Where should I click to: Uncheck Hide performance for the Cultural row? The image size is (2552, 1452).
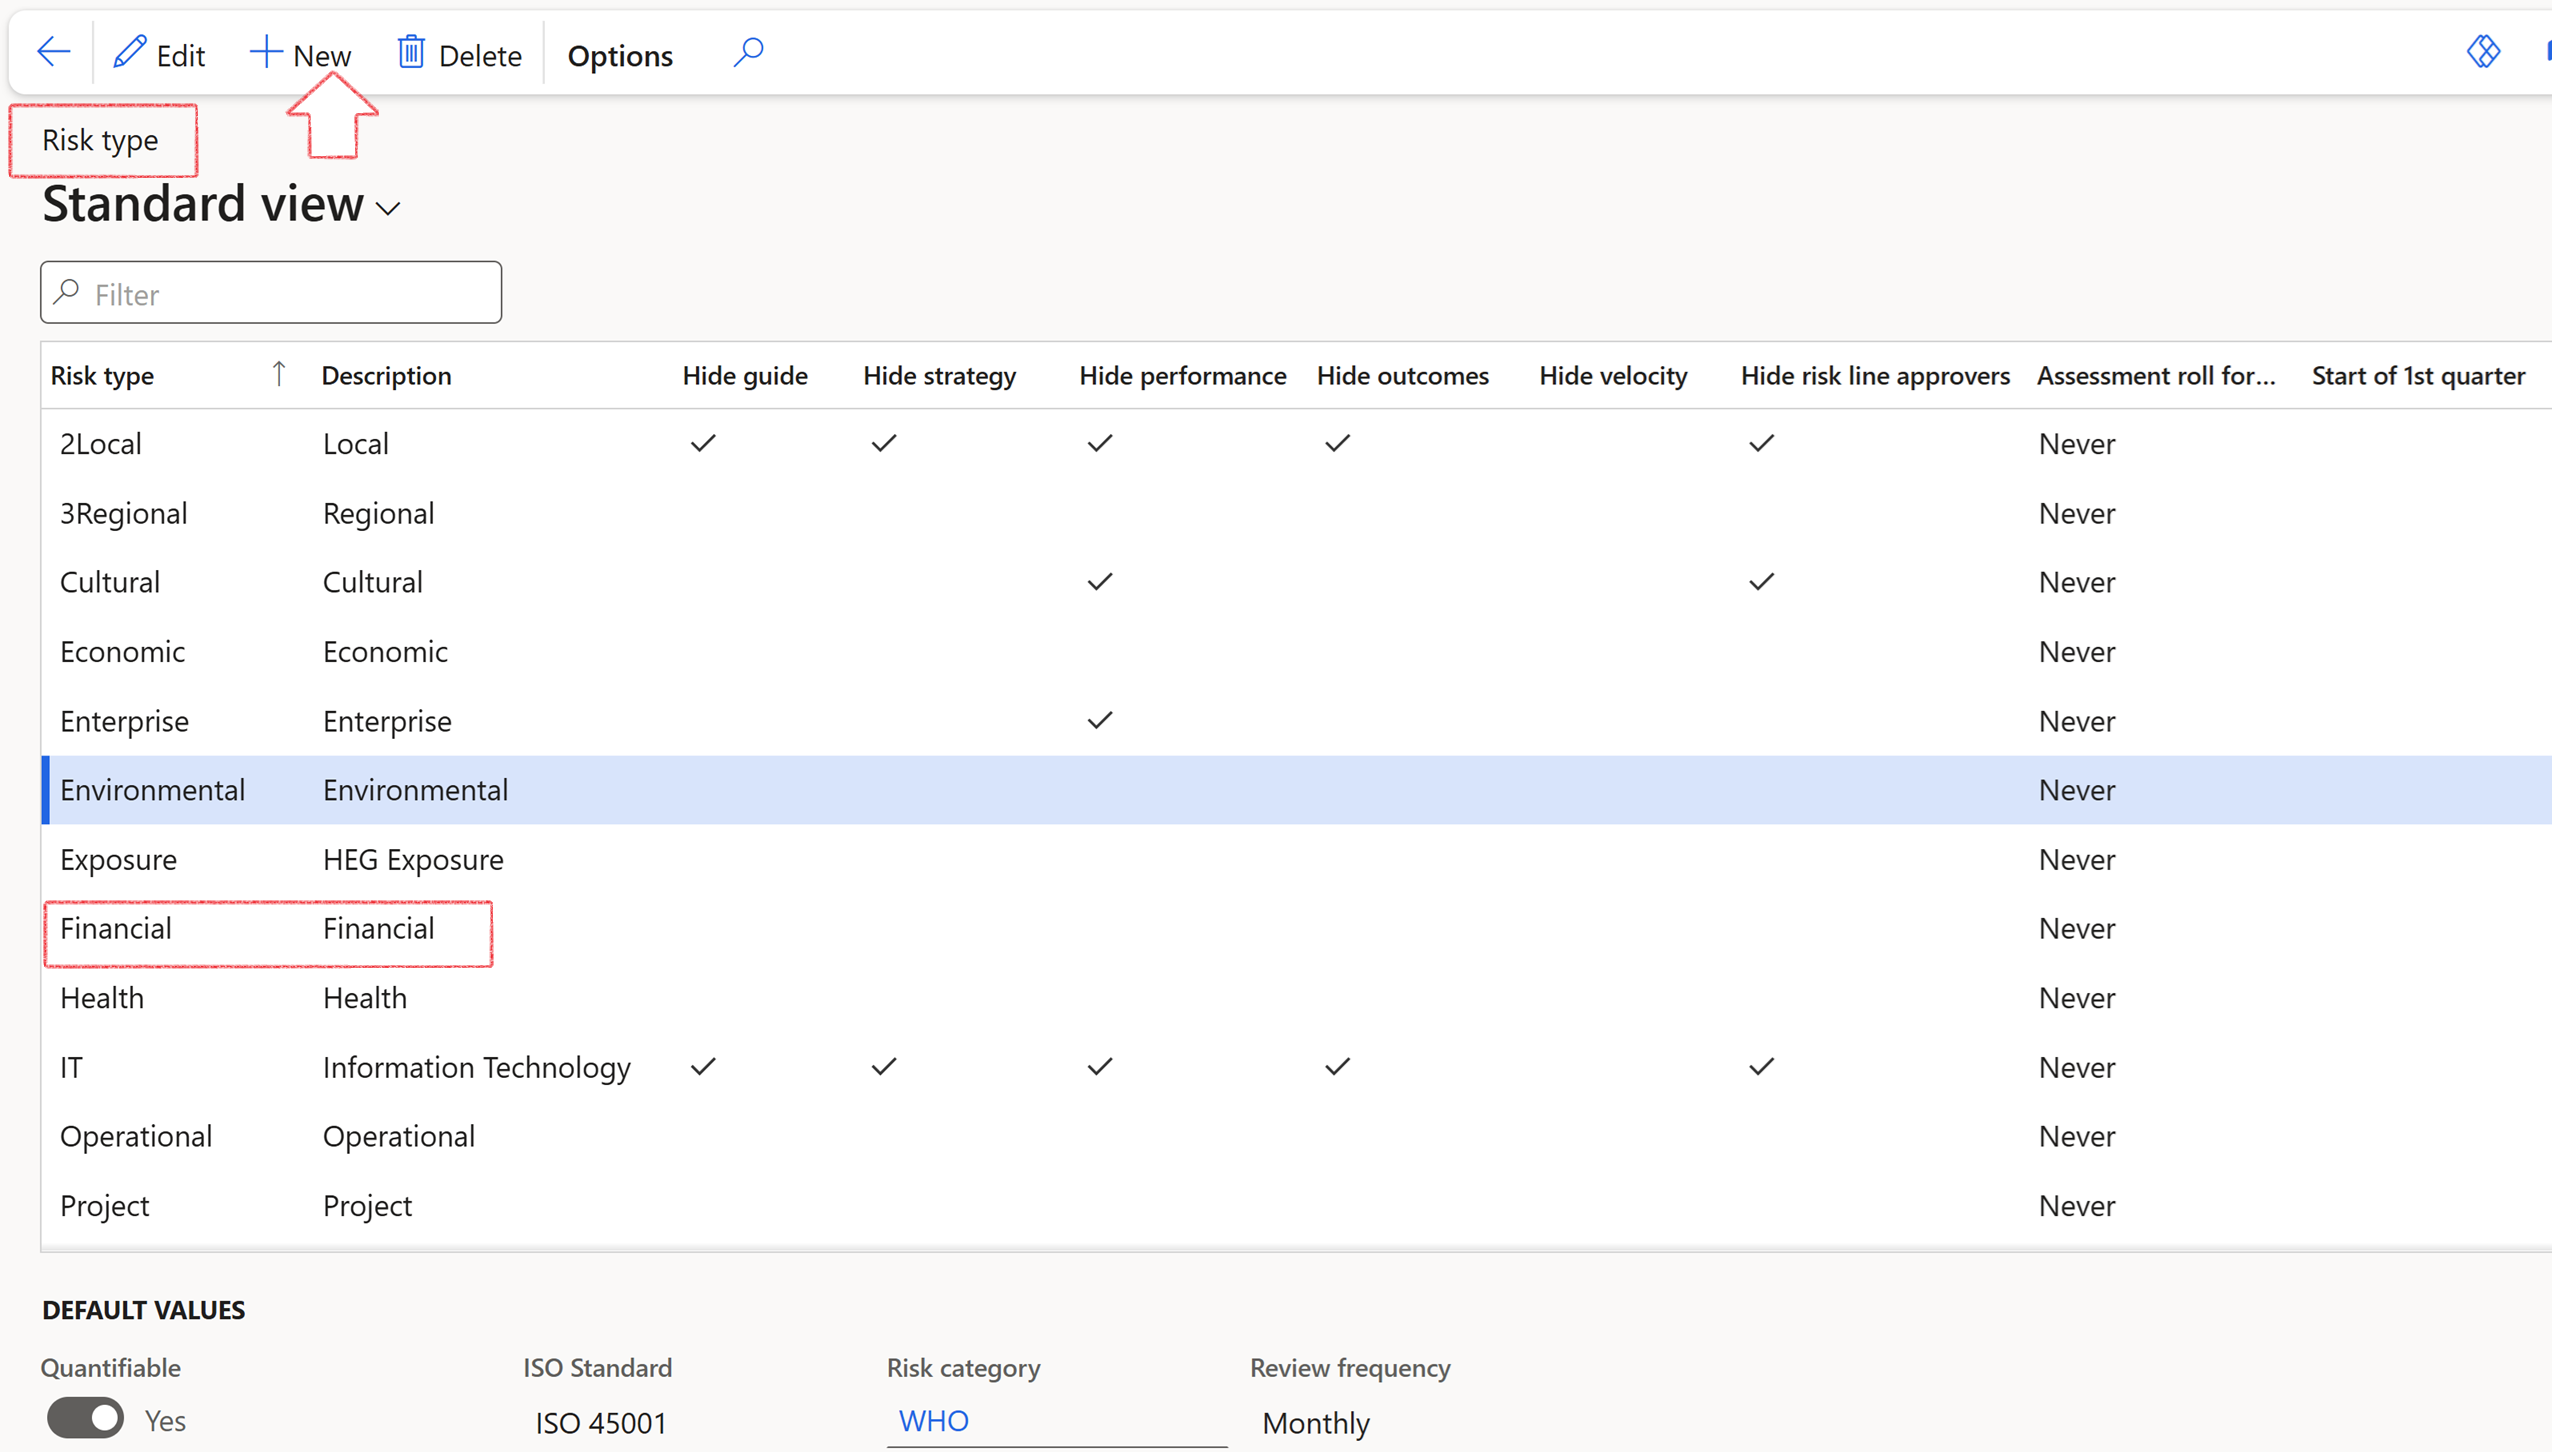(1100, 582)
